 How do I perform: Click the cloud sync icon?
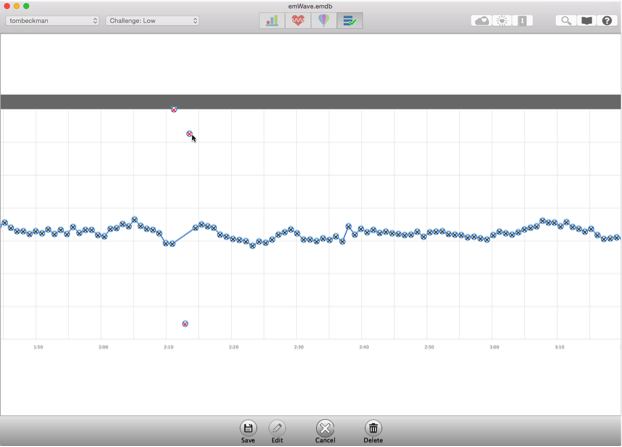pyautogui.click(x=481, y=20)
